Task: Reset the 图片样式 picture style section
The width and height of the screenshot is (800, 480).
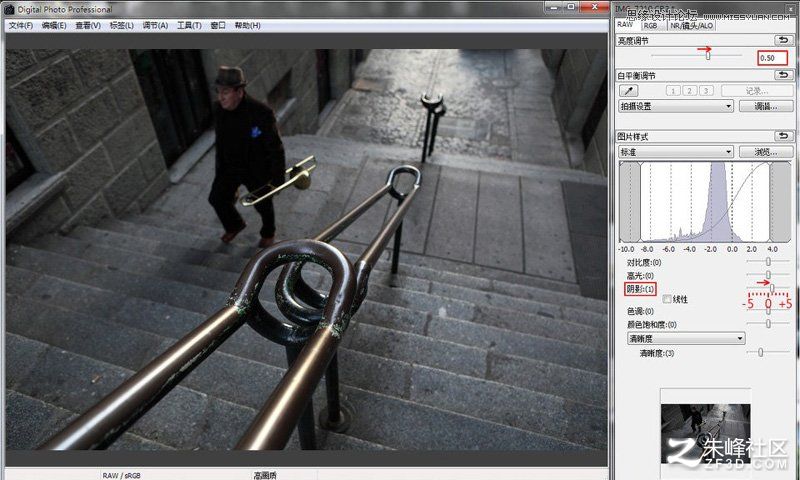Action: click(783, 136)
